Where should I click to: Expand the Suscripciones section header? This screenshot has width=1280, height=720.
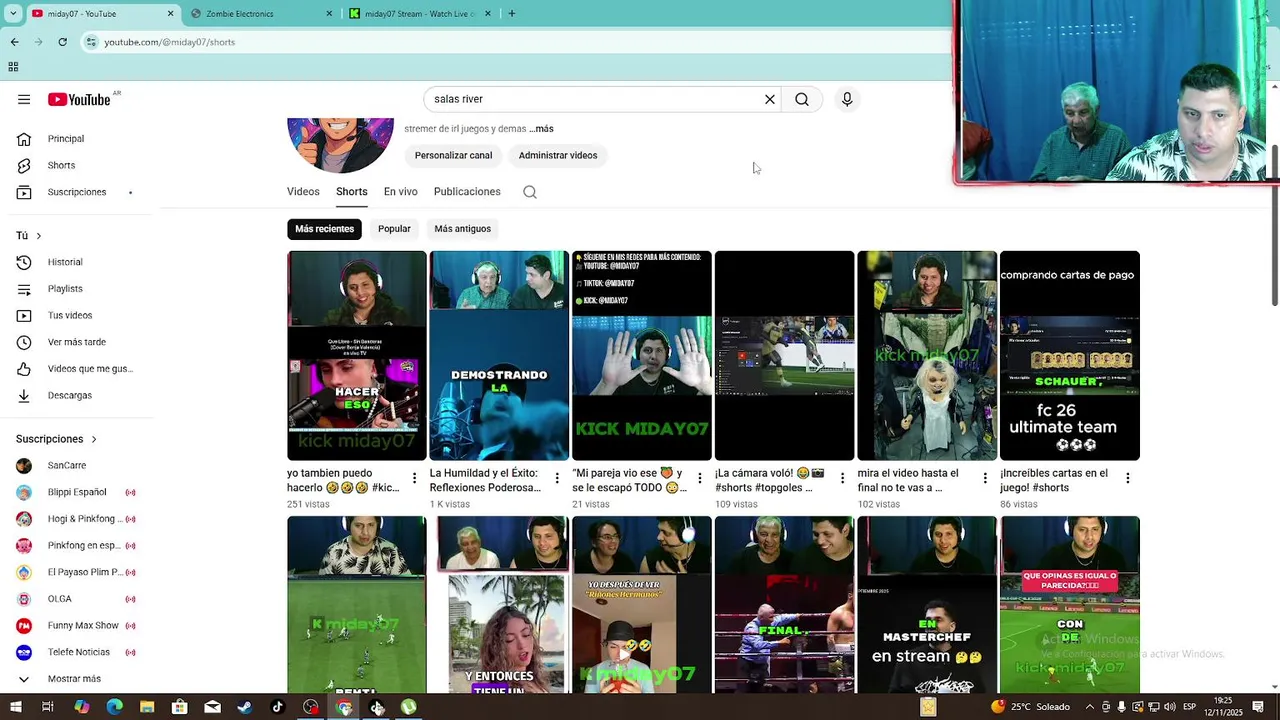[57, 439]
